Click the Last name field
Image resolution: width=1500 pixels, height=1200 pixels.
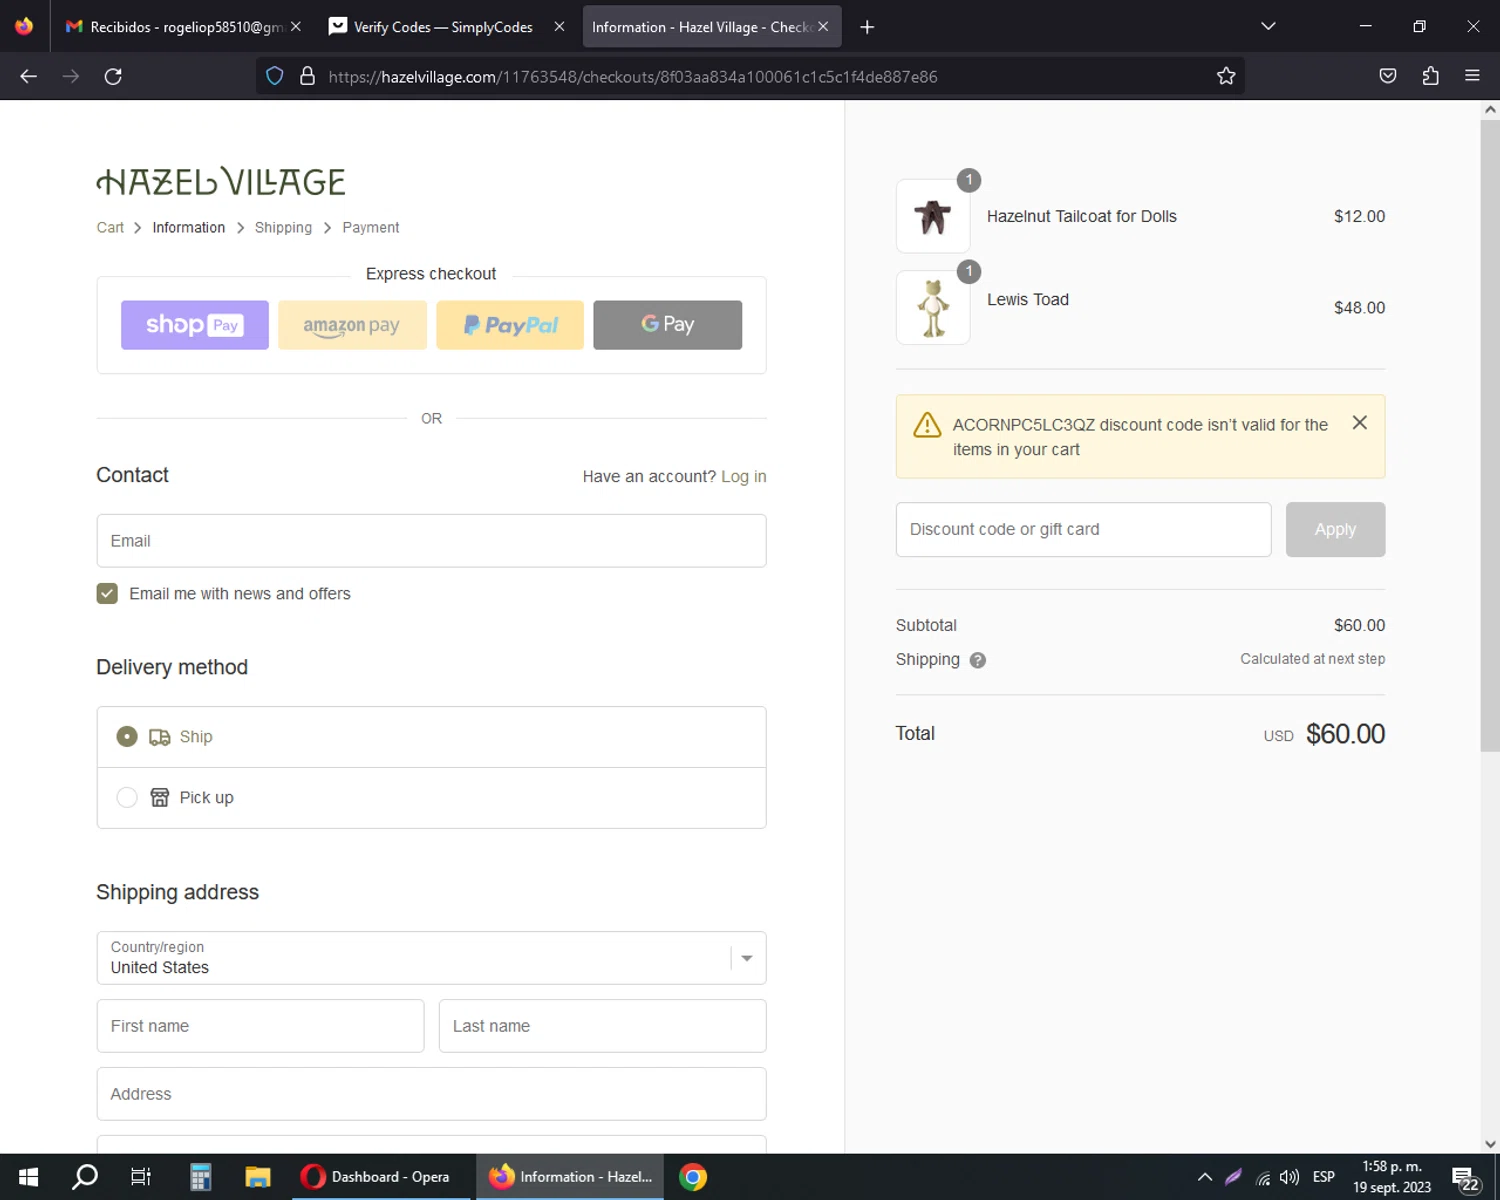tap(603, 1026)
